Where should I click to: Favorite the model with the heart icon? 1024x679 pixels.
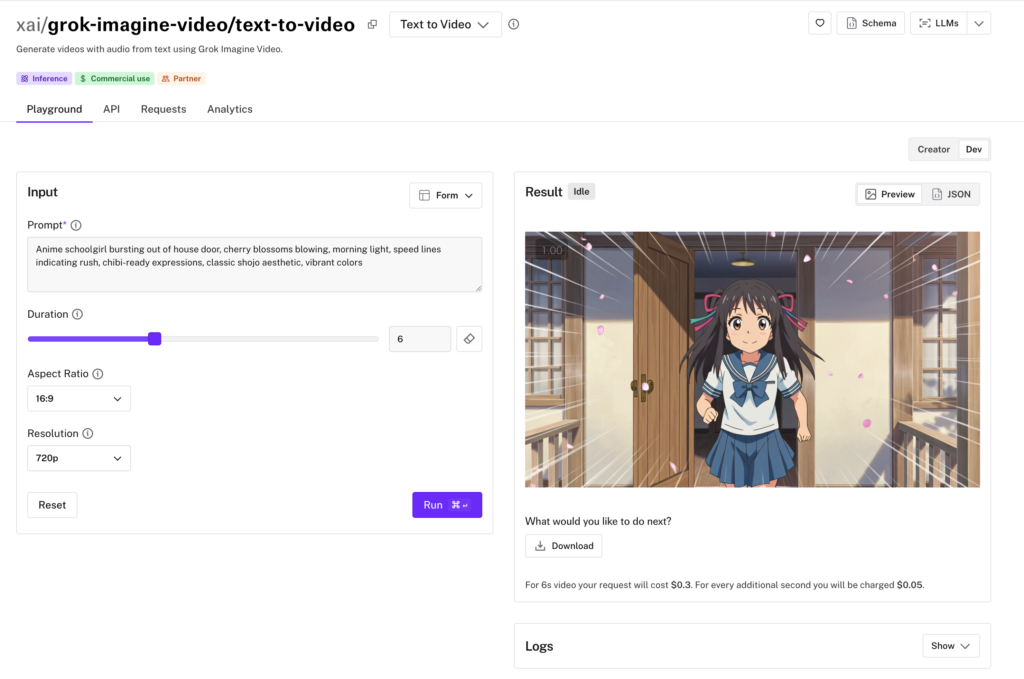click(819, 24)
